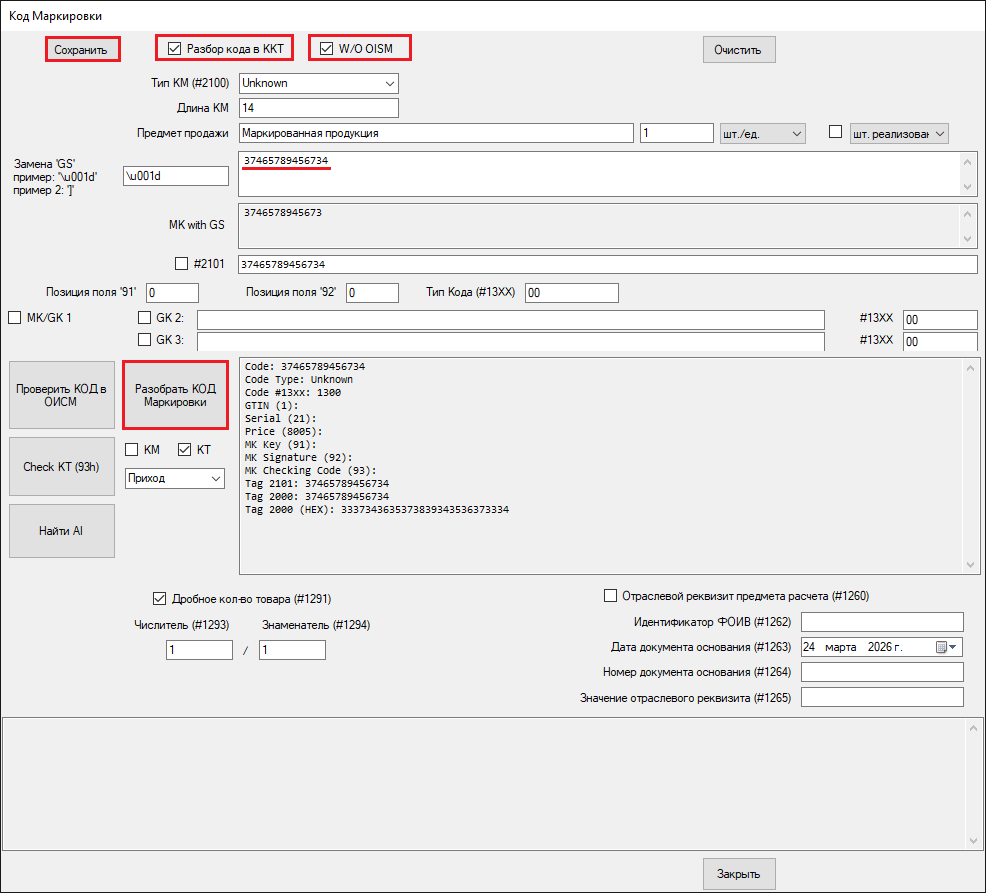
Task: Click the Найти AI button
Action: (x=61, y=531)
